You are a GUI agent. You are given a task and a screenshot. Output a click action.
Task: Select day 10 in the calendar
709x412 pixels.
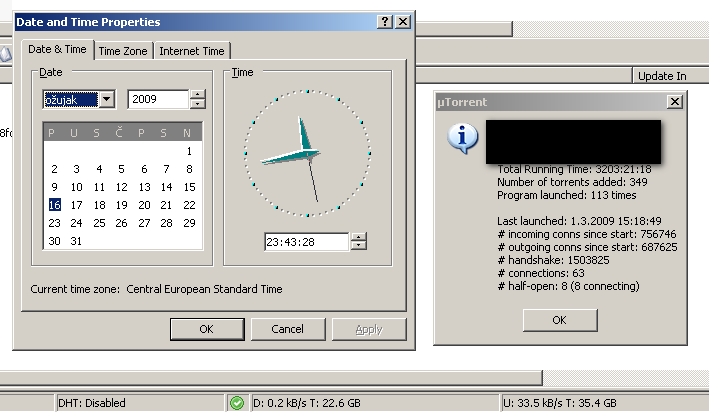76,187
